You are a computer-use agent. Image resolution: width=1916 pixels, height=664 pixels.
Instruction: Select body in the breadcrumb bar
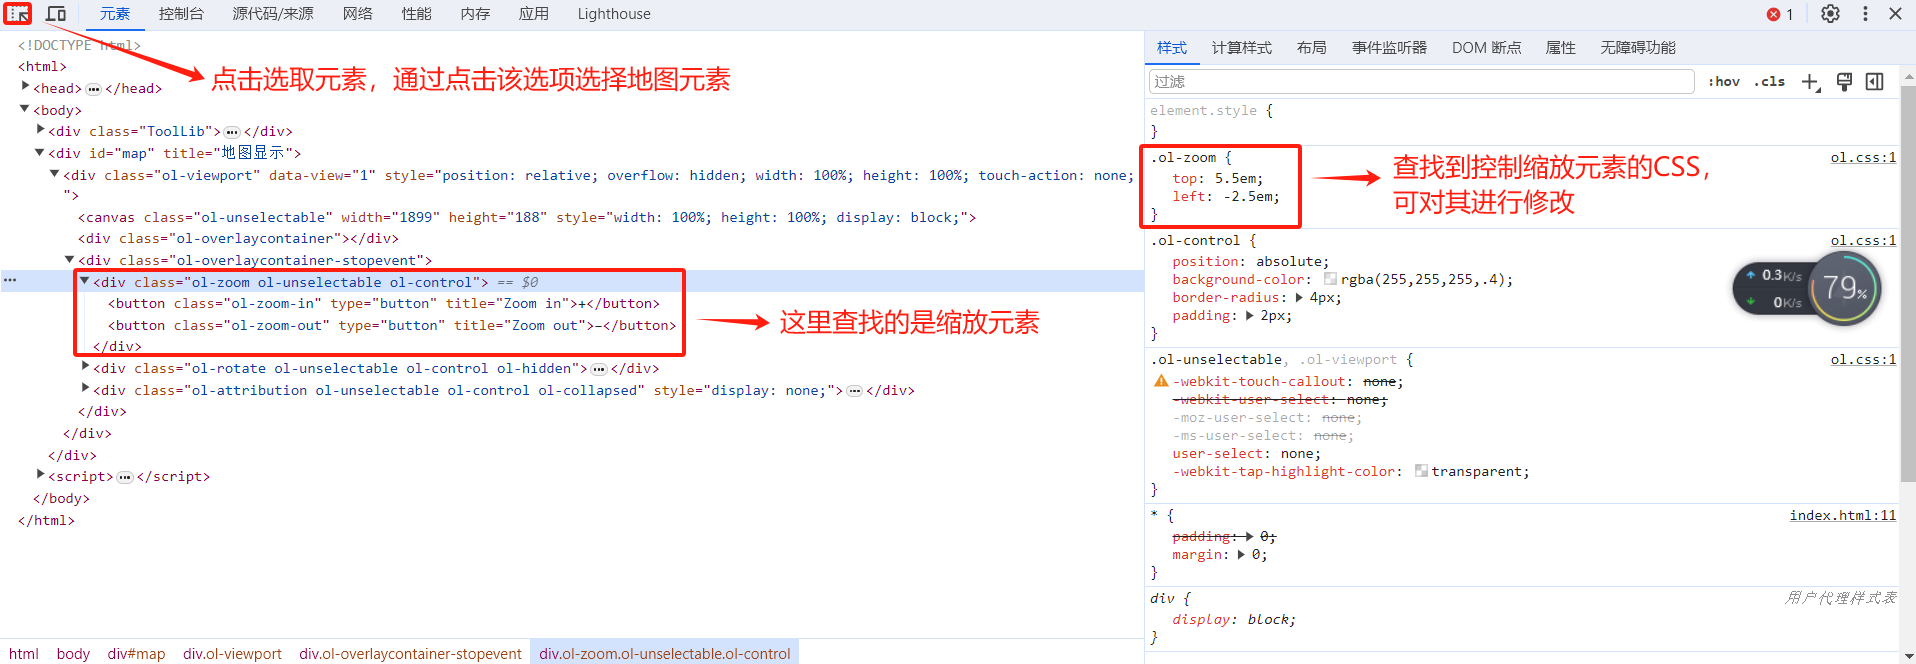[73, 653]
